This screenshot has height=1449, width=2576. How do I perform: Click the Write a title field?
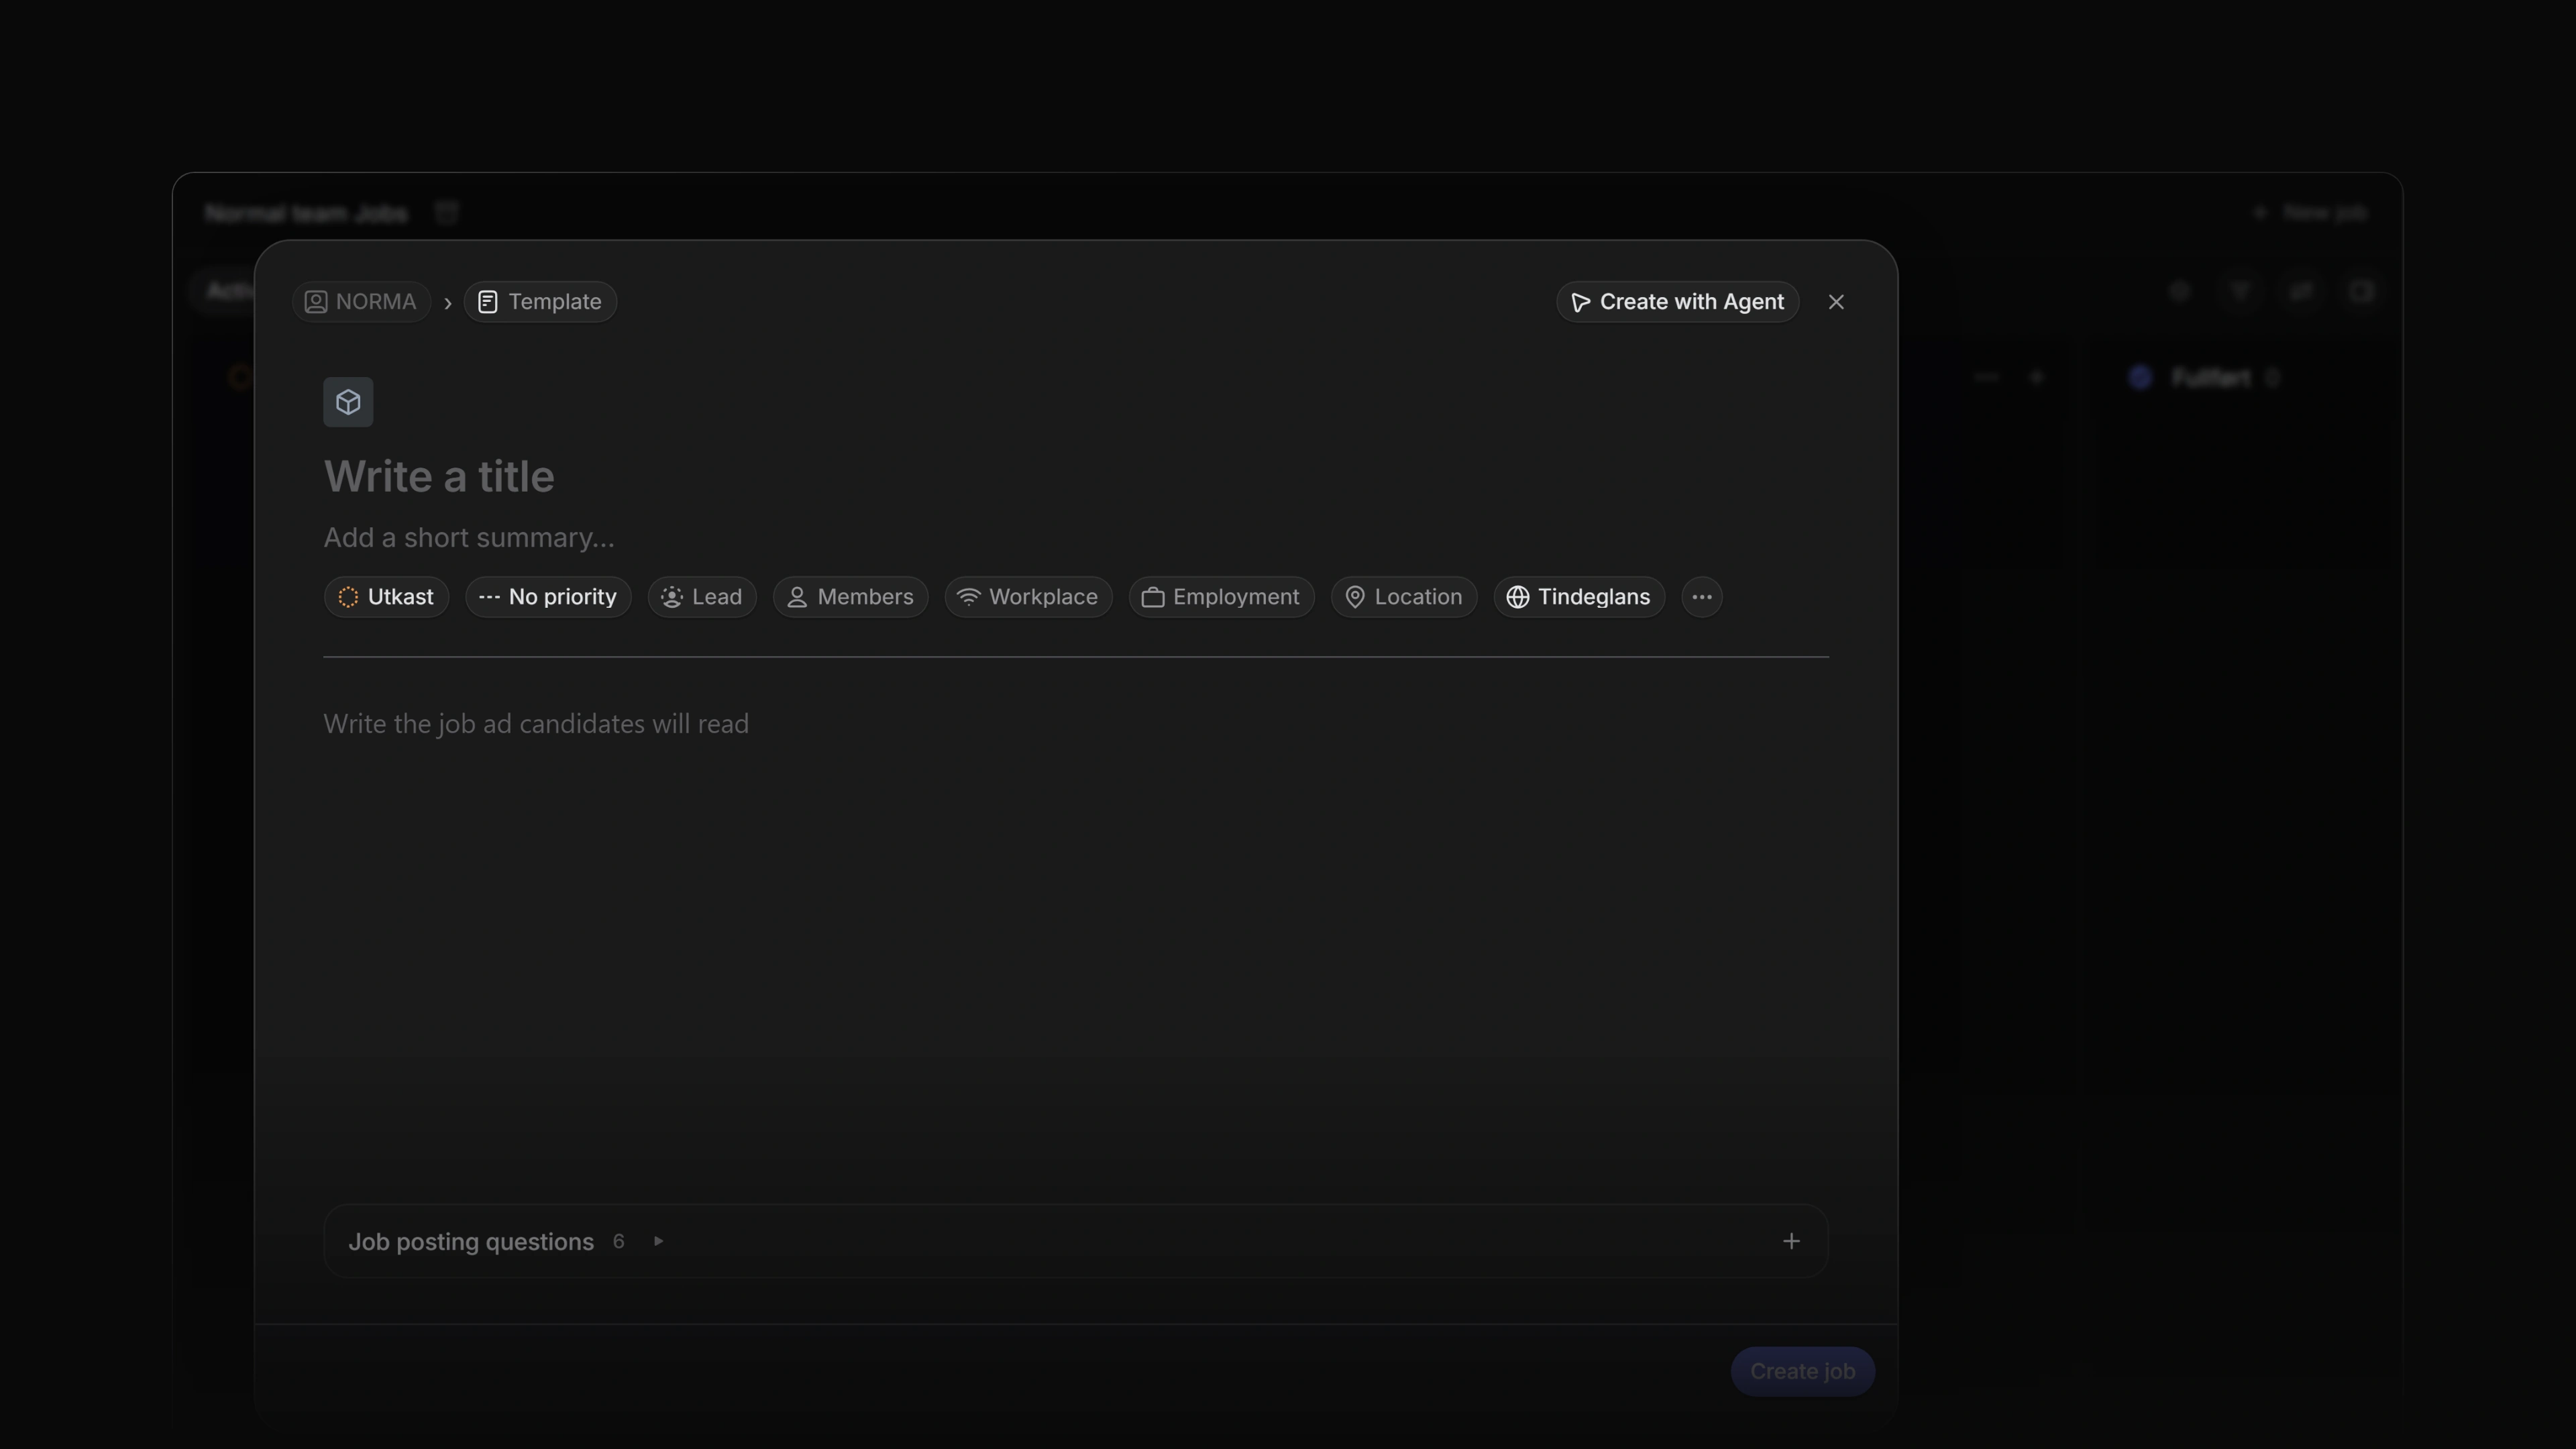tap(1076, 476)
